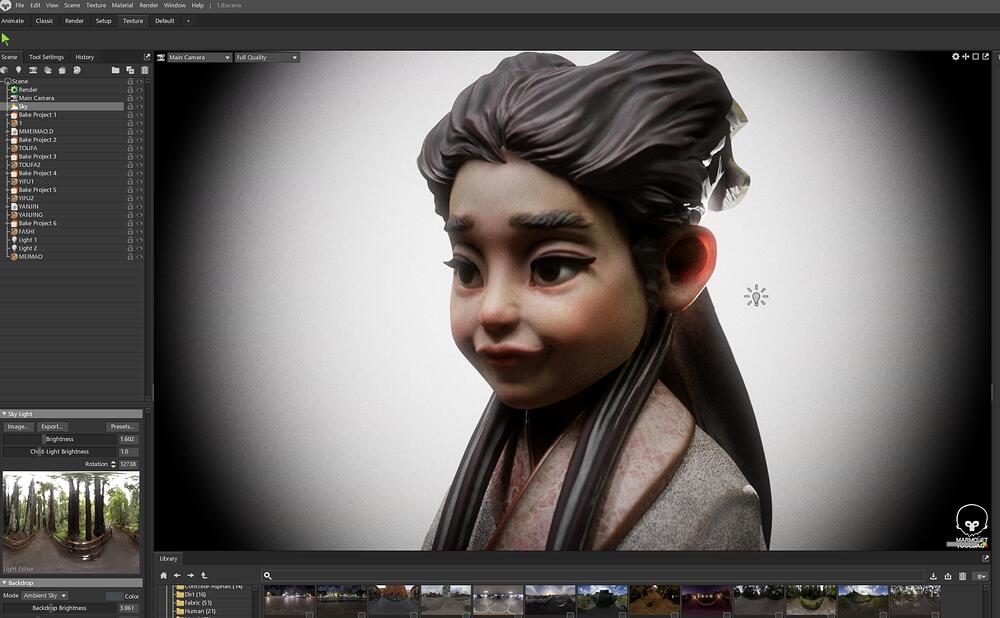Go to the Library home folder
This screenshot has height=618, width=1000.
click(163, 575)
